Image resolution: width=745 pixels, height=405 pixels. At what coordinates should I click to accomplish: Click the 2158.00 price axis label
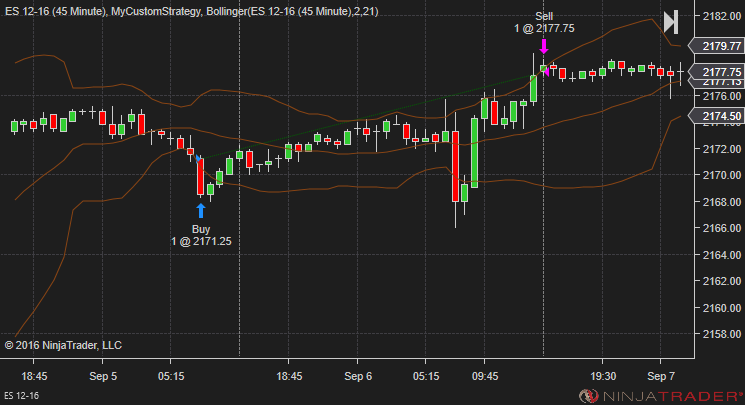point(722,334)
